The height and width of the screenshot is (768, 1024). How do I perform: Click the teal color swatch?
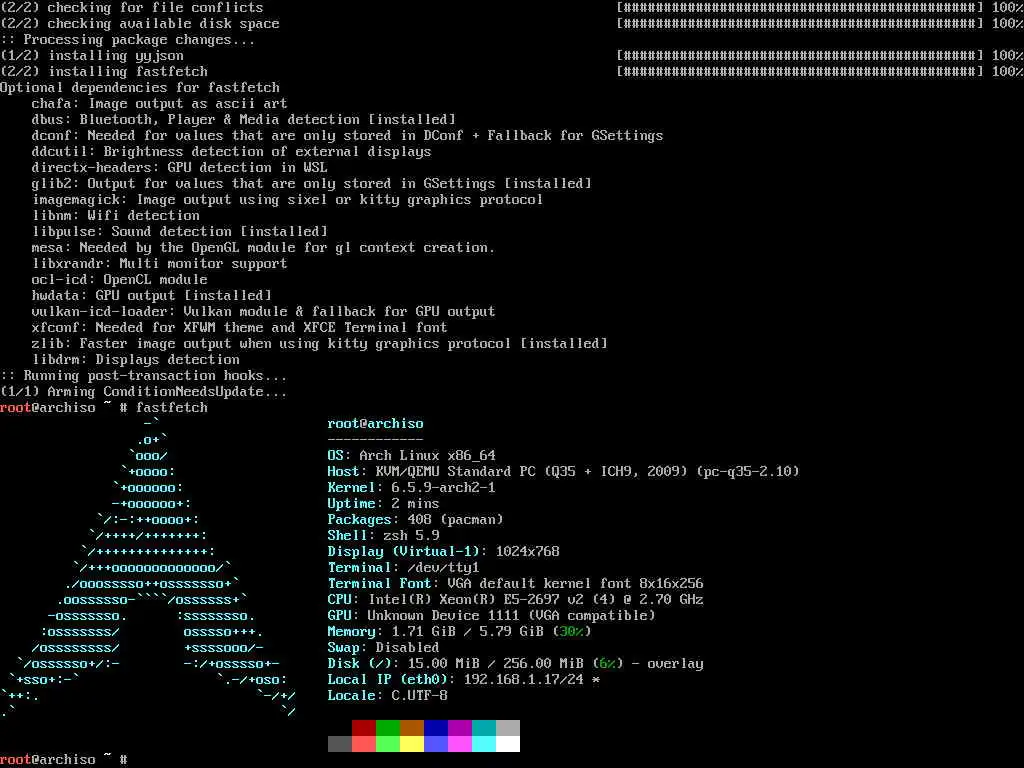(484, 728)
